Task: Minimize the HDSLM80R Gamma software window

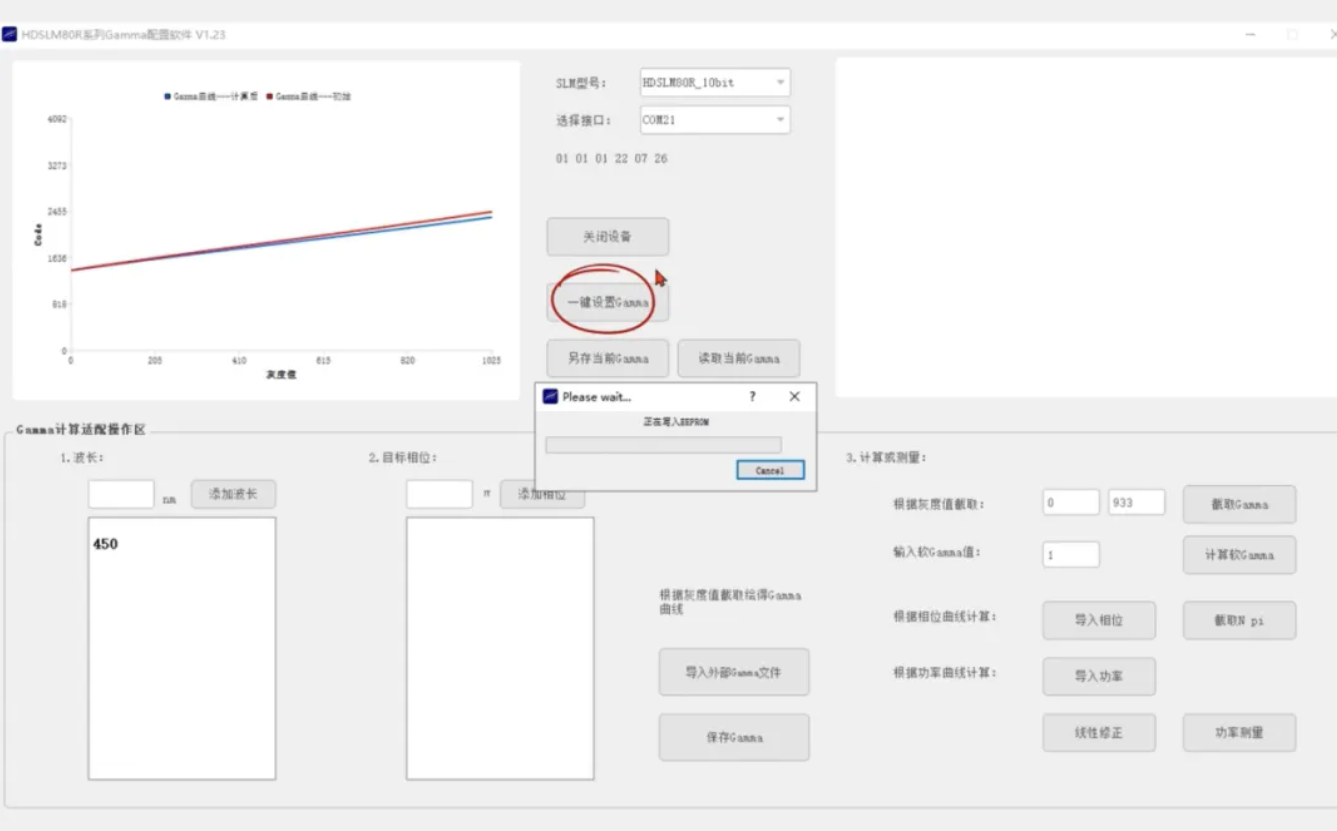Action: coord(1250,35)
